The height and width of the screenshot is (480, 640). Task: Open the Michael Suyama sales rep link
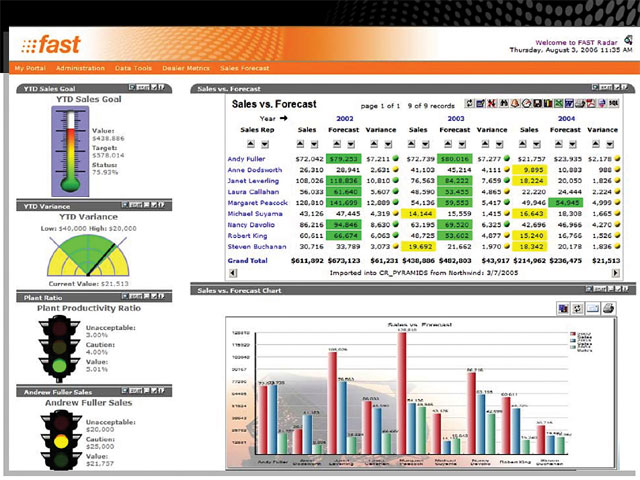tap(255, 213)
